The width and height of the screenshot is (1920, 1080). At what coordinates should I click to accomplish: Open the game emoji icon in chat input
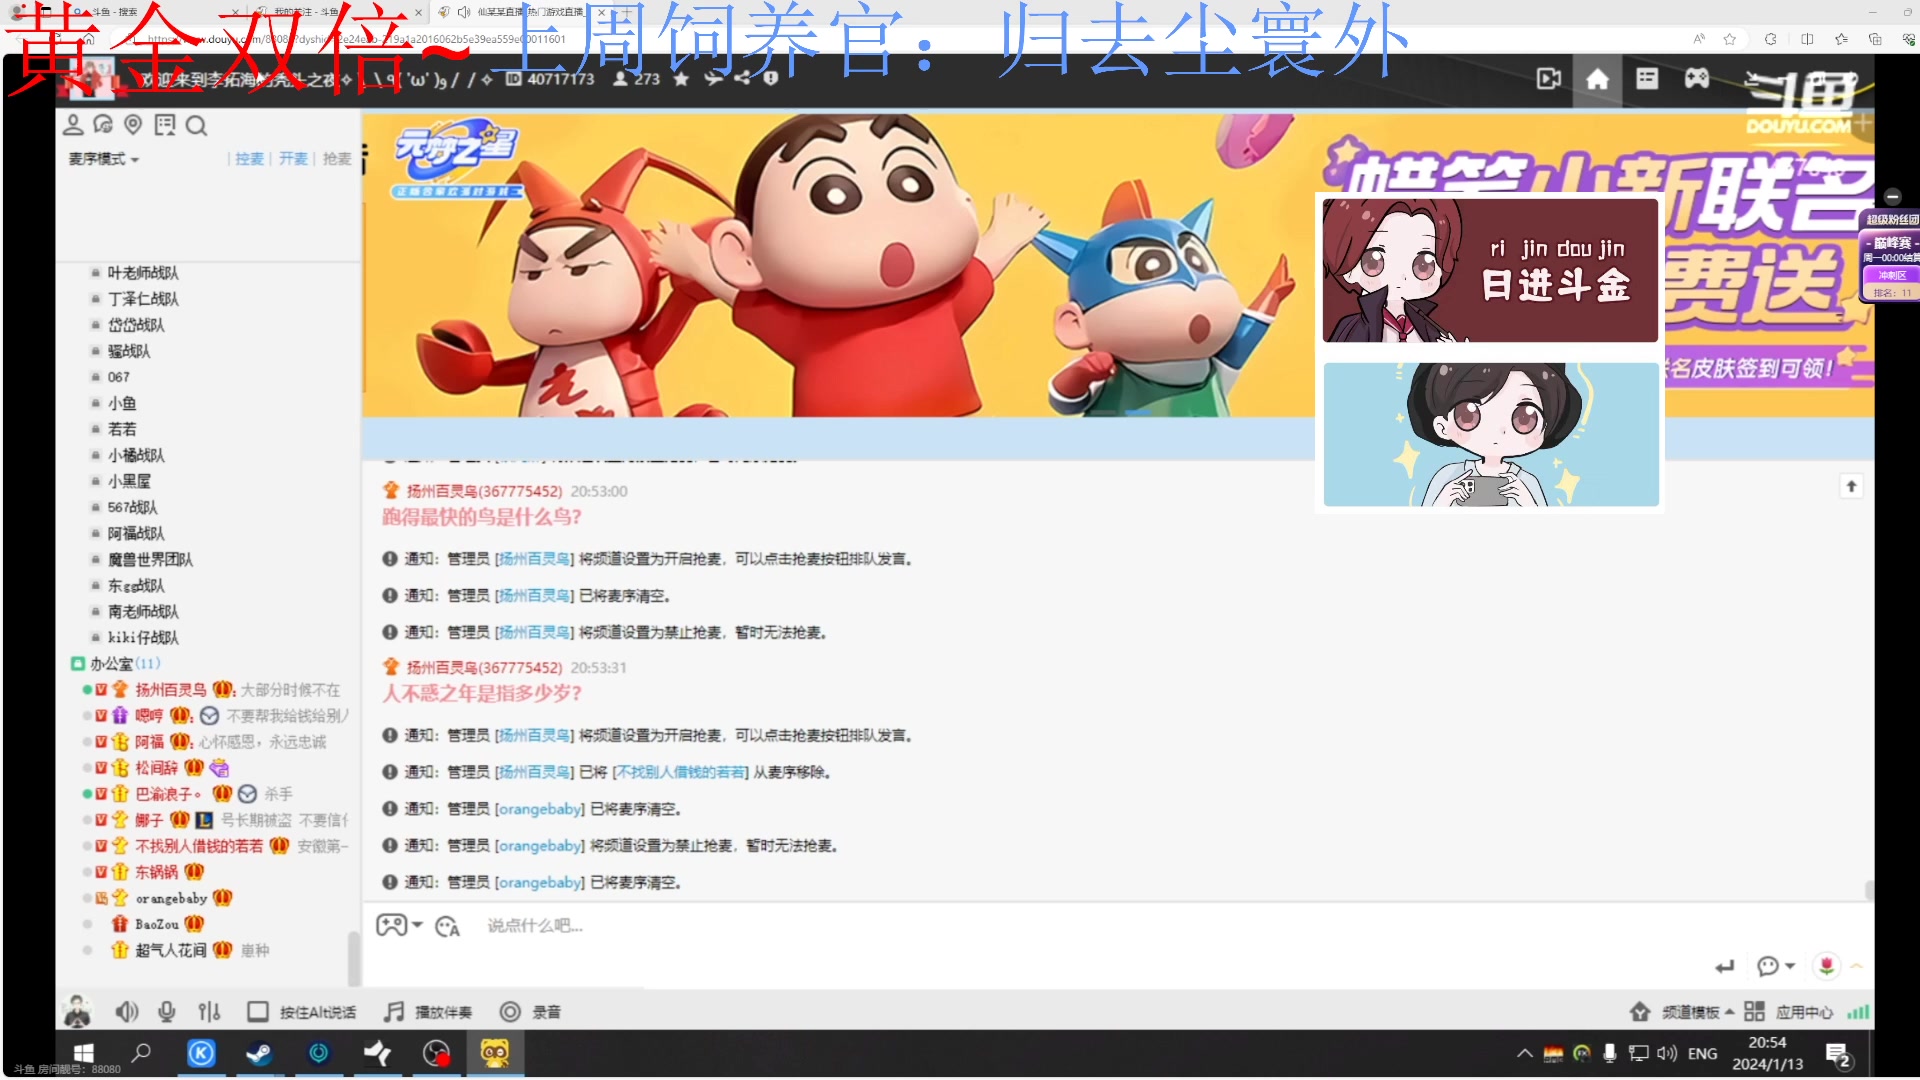click(391, 925)
